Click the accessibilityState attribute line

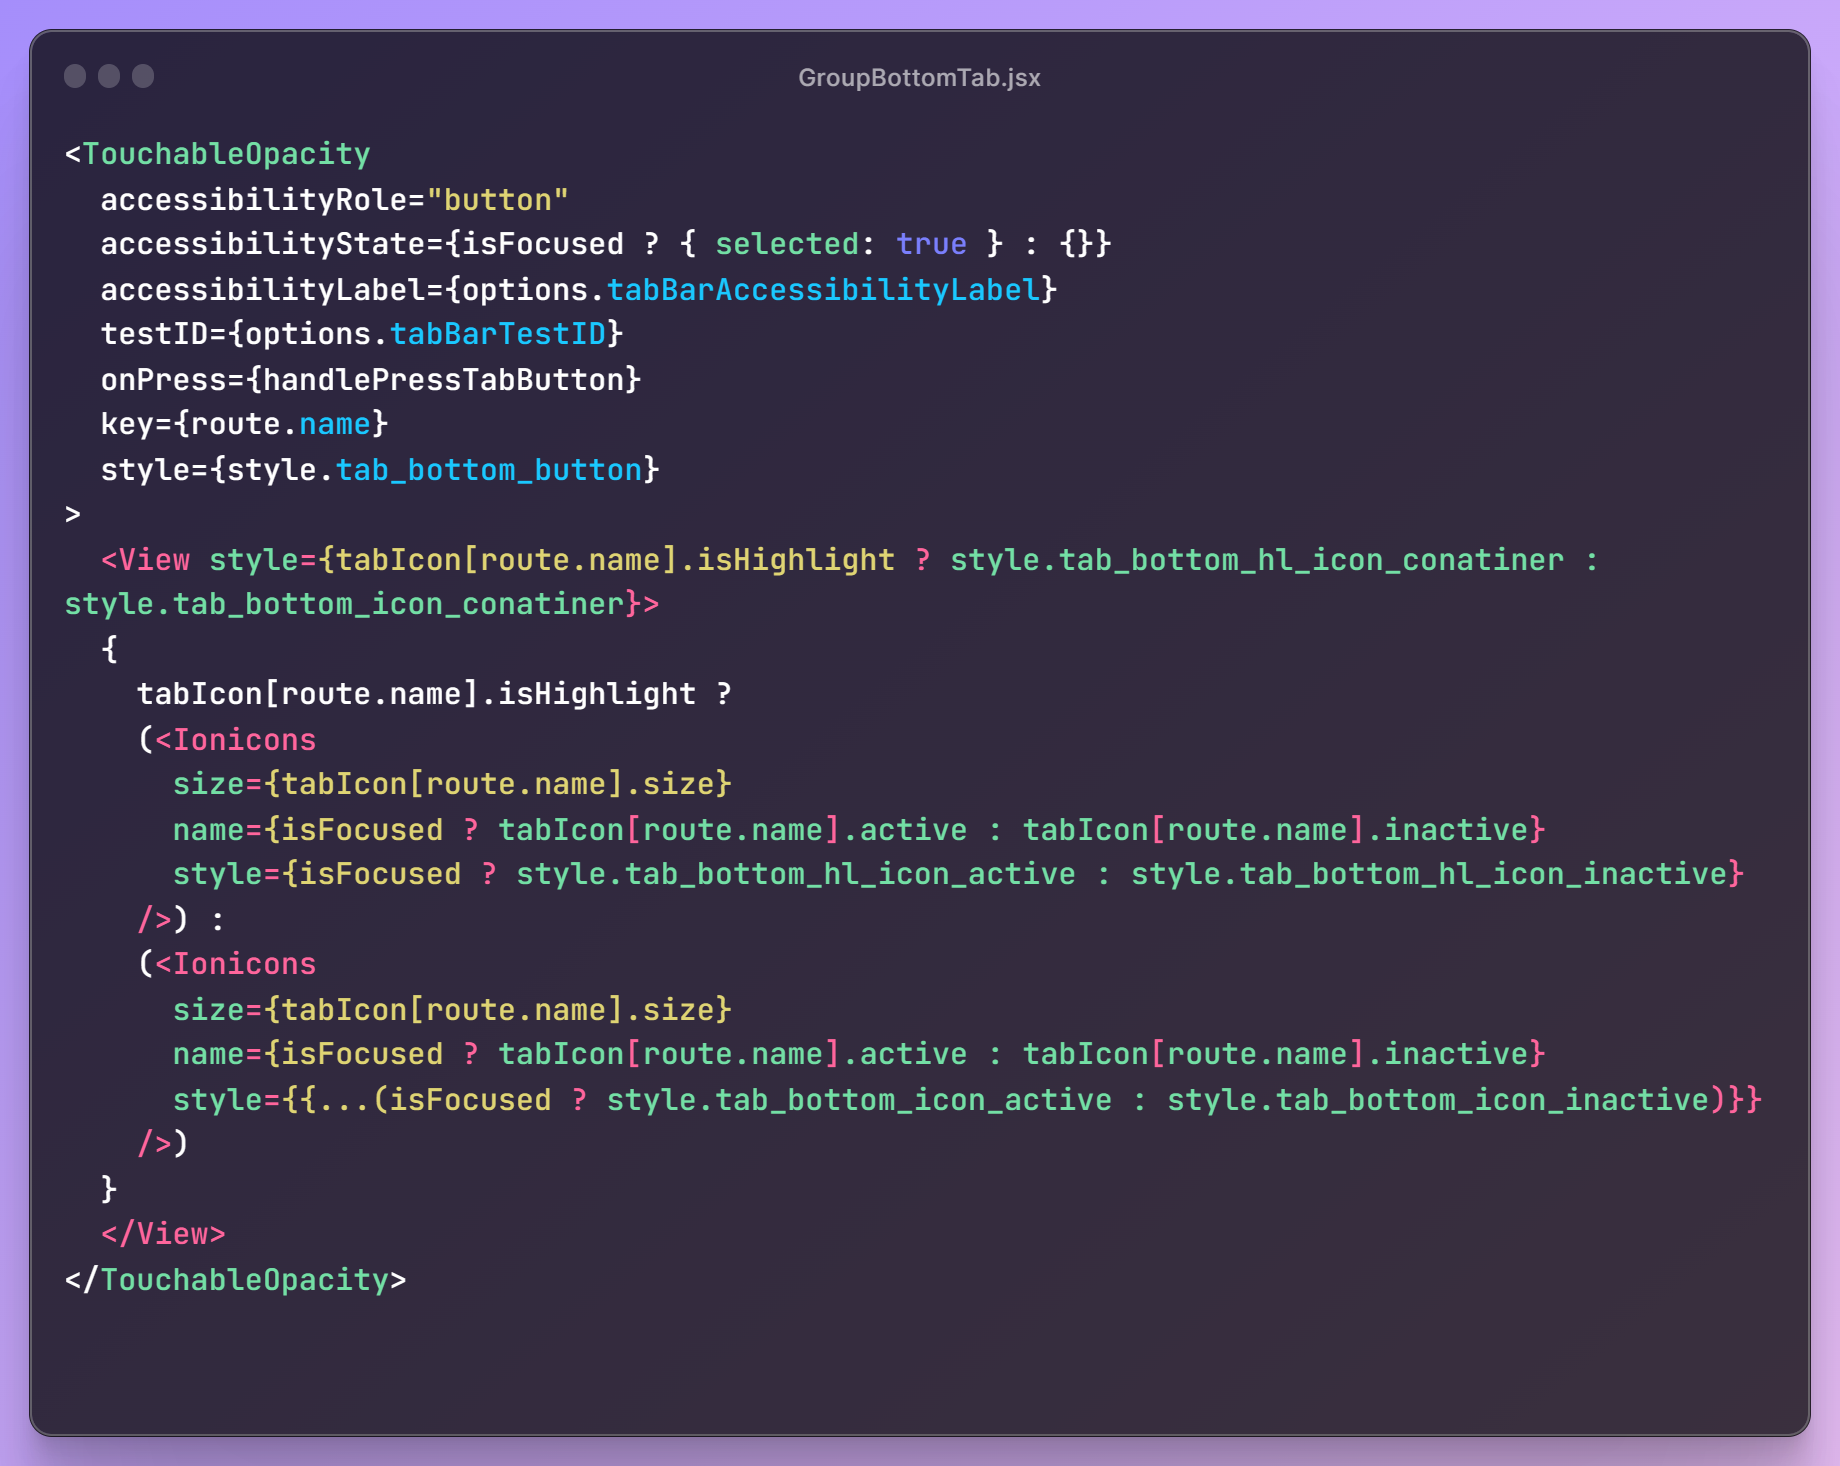pyautogui.click(x=606, y=244)
